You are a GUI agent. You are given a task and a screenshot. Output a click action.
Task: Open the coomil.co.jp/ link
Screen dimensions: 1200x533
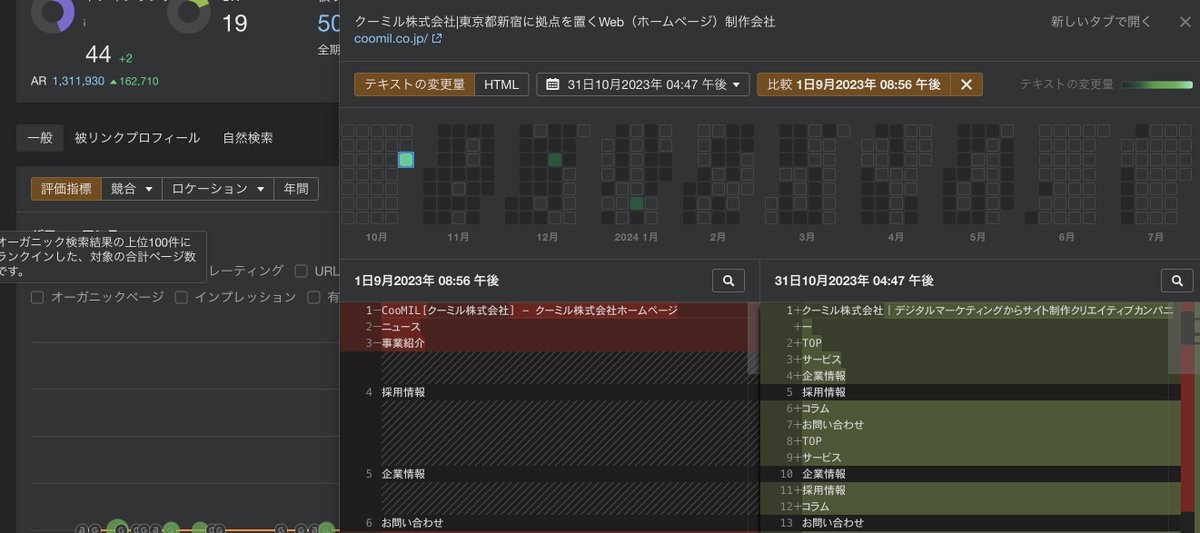(x=391, y=39)
